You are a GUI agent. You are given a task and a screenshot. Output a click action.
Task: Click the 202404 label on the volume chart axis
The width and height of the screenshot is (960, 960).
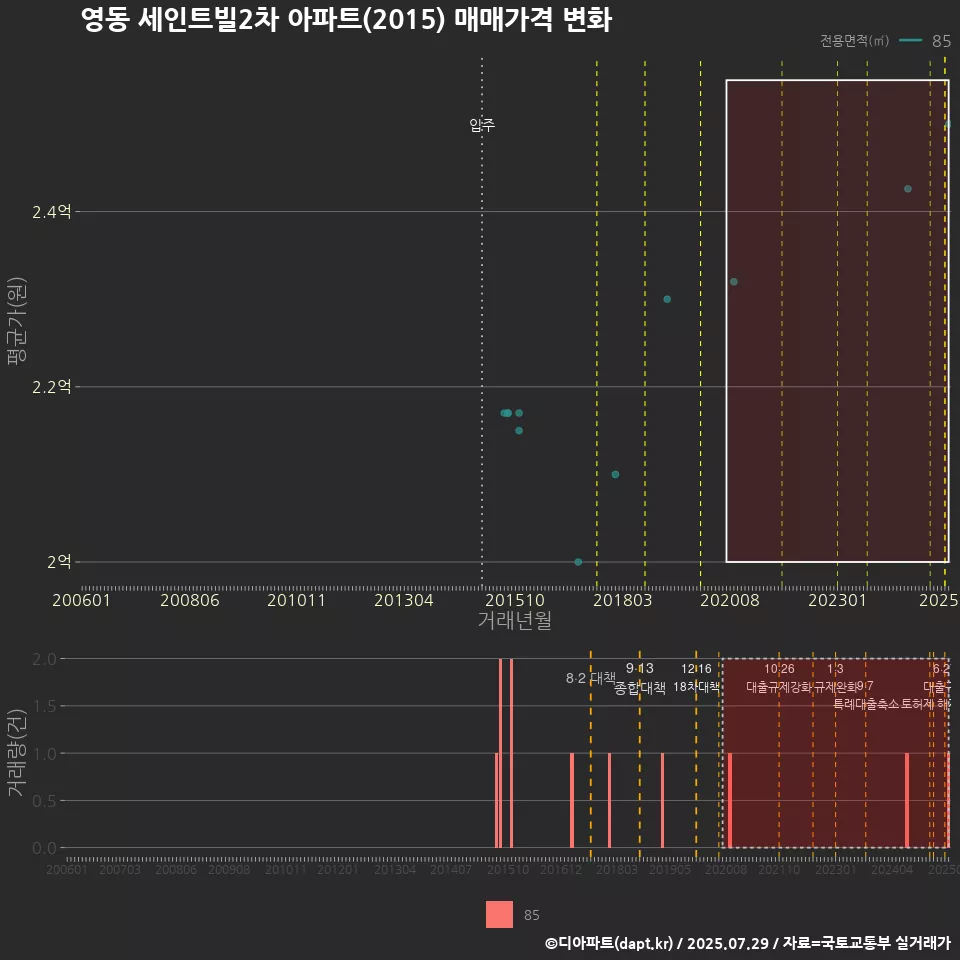point(892,869)
